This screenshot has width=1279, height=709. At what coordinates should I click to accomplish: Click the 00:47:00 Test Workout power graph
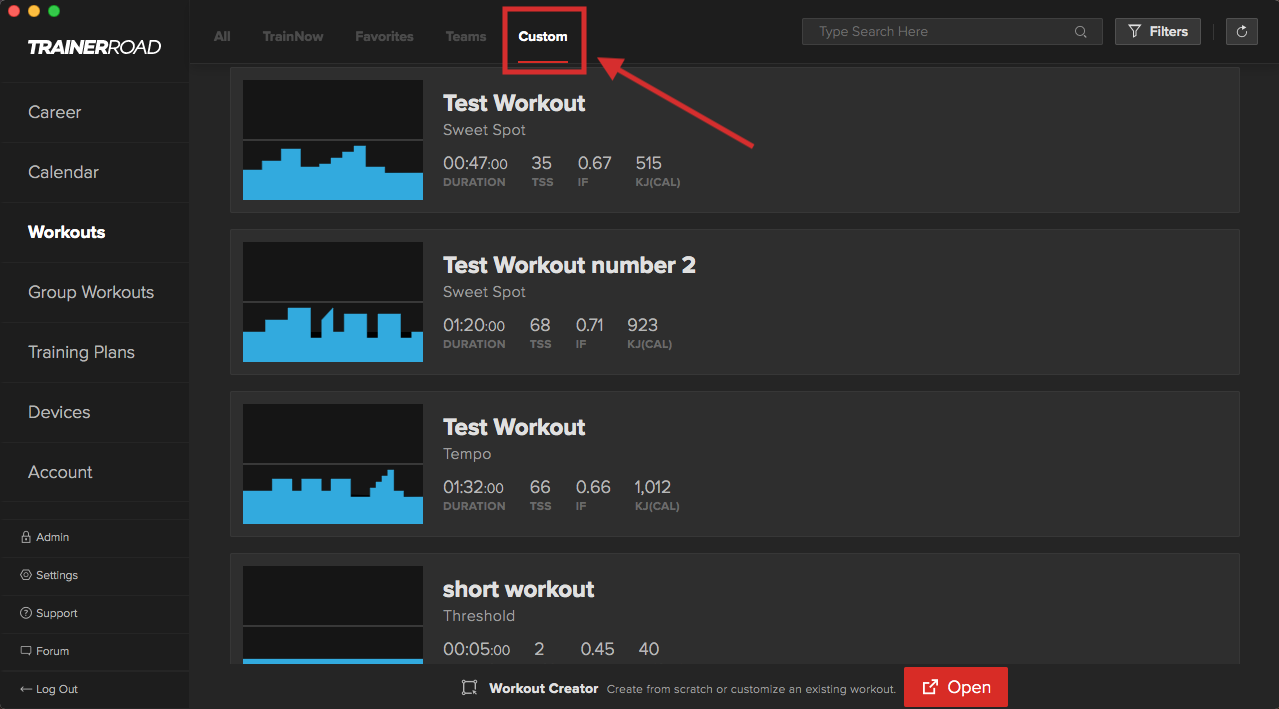pos(333,140)
